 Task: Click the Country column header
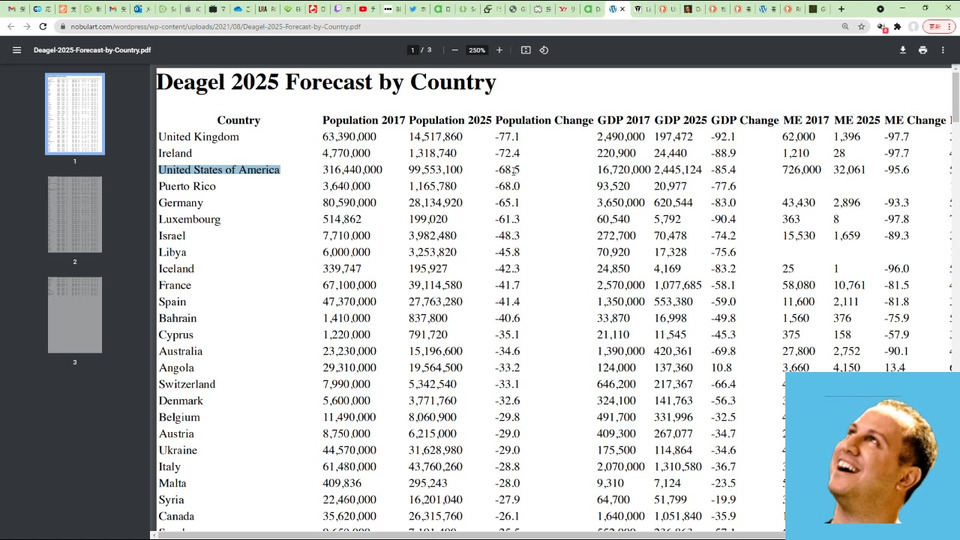point(239,120)
